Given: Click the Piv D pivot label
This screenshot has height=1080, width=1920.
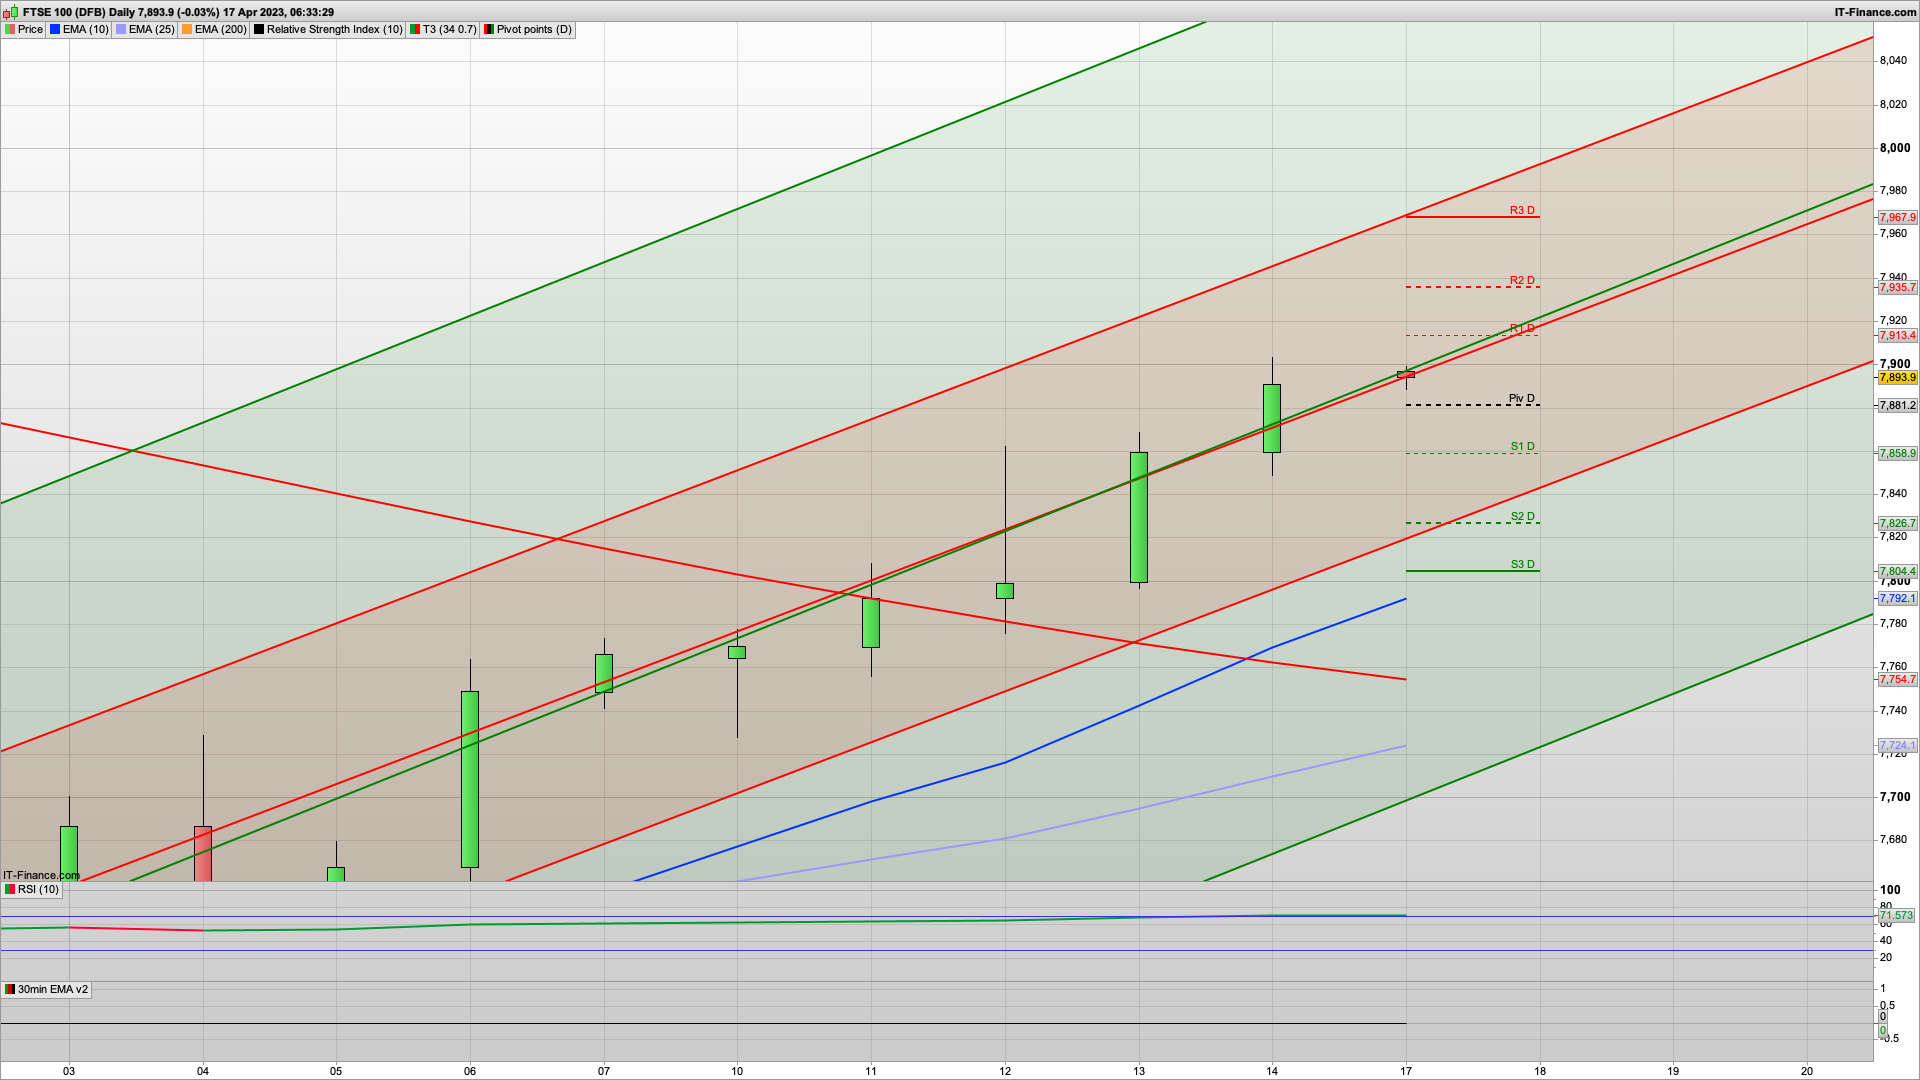Looking at the screenshot, I should pos(1521,398).
